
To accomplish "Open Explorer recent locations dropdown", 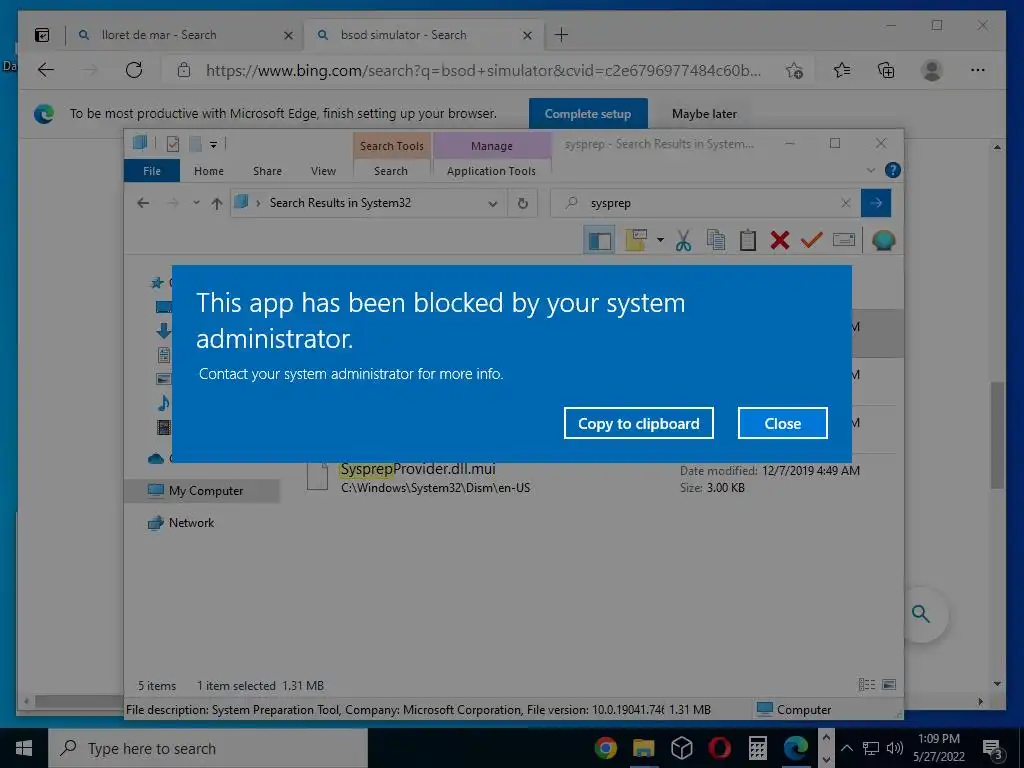I will click(196, 203).
